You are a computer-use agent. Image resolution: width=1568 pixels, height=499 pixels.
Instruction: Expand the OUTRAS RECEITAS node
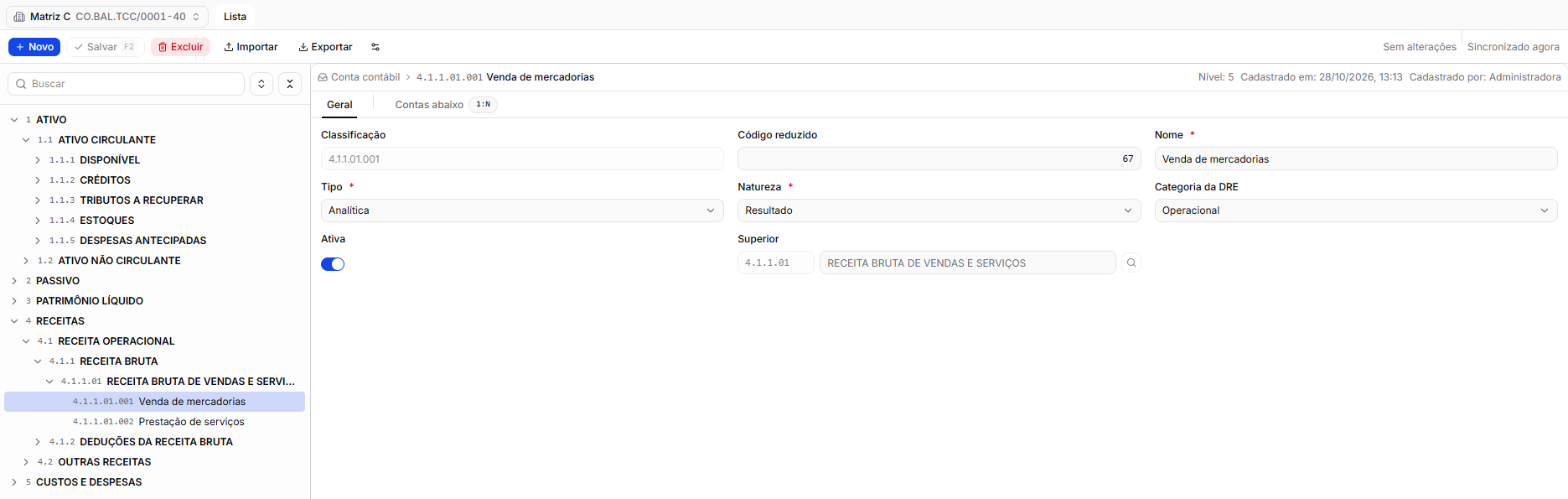[x=26, y=462]
